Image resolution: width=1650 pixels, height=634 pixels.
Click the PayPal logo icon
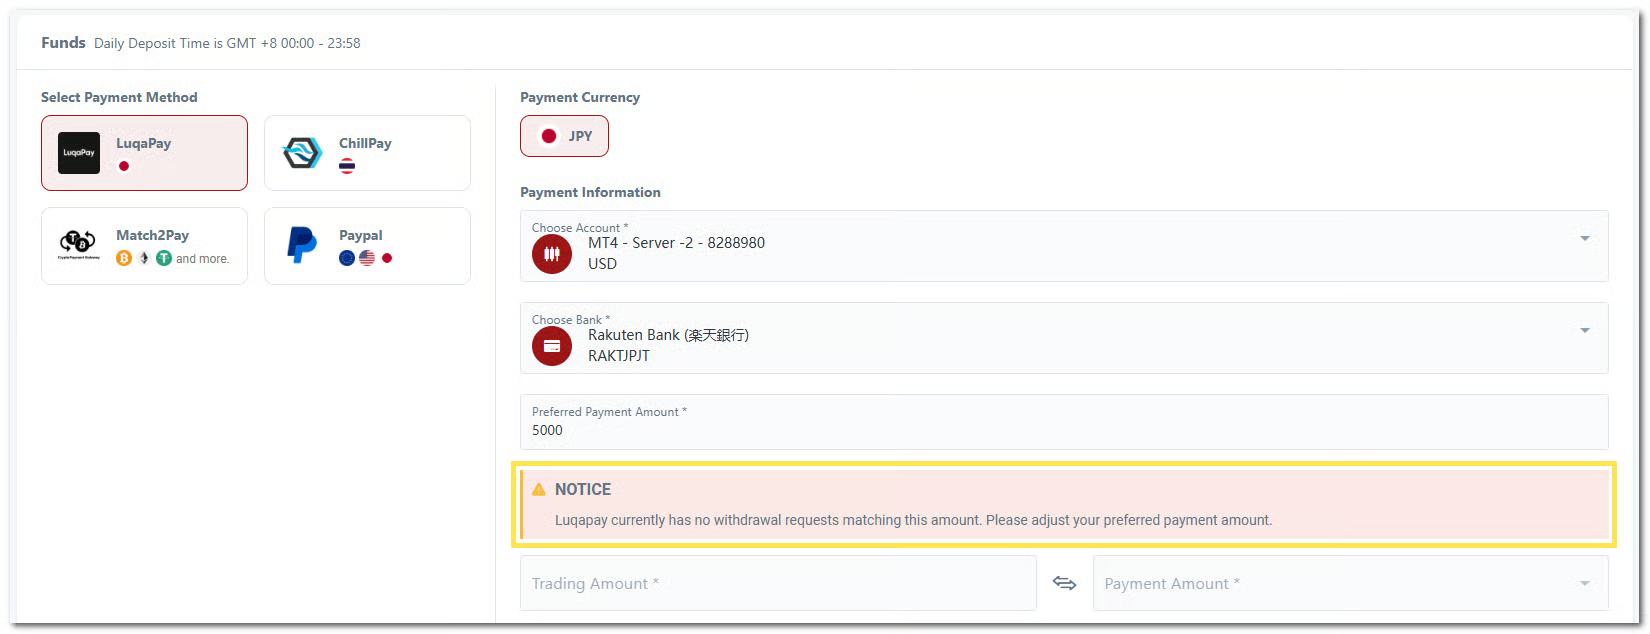coord(301,245)
